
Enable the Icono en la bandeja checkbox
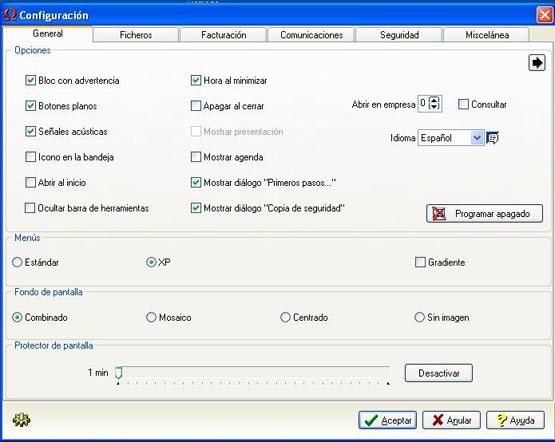30,157
